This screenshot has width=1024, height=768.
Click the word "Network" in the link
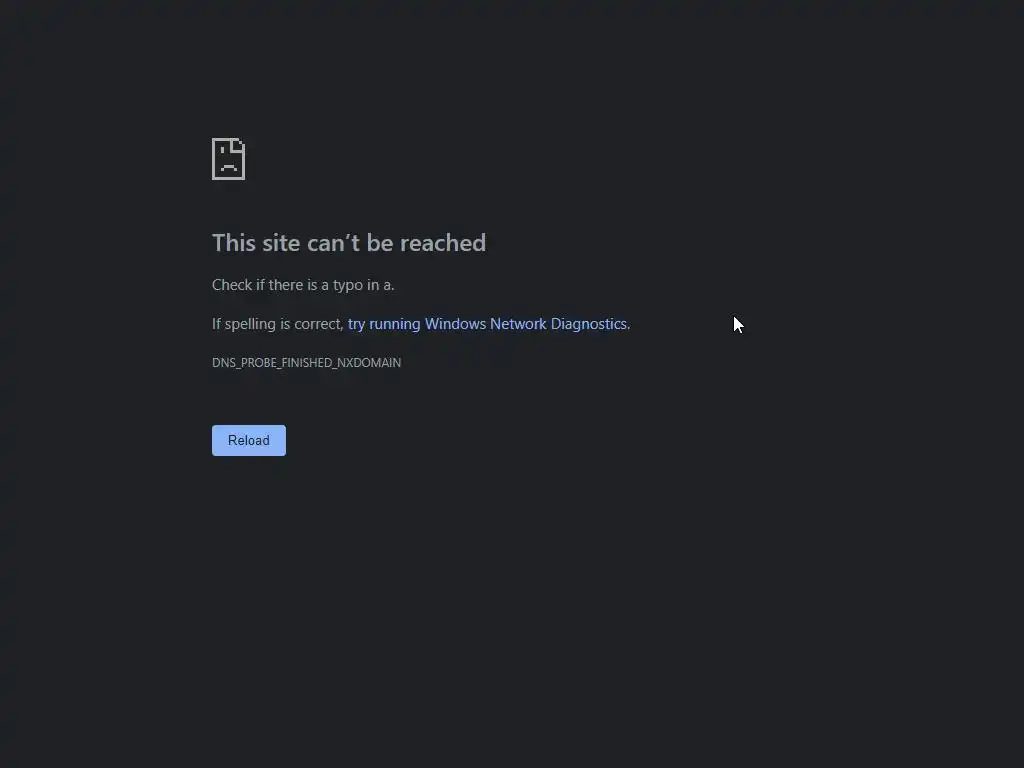coord(518,324)
